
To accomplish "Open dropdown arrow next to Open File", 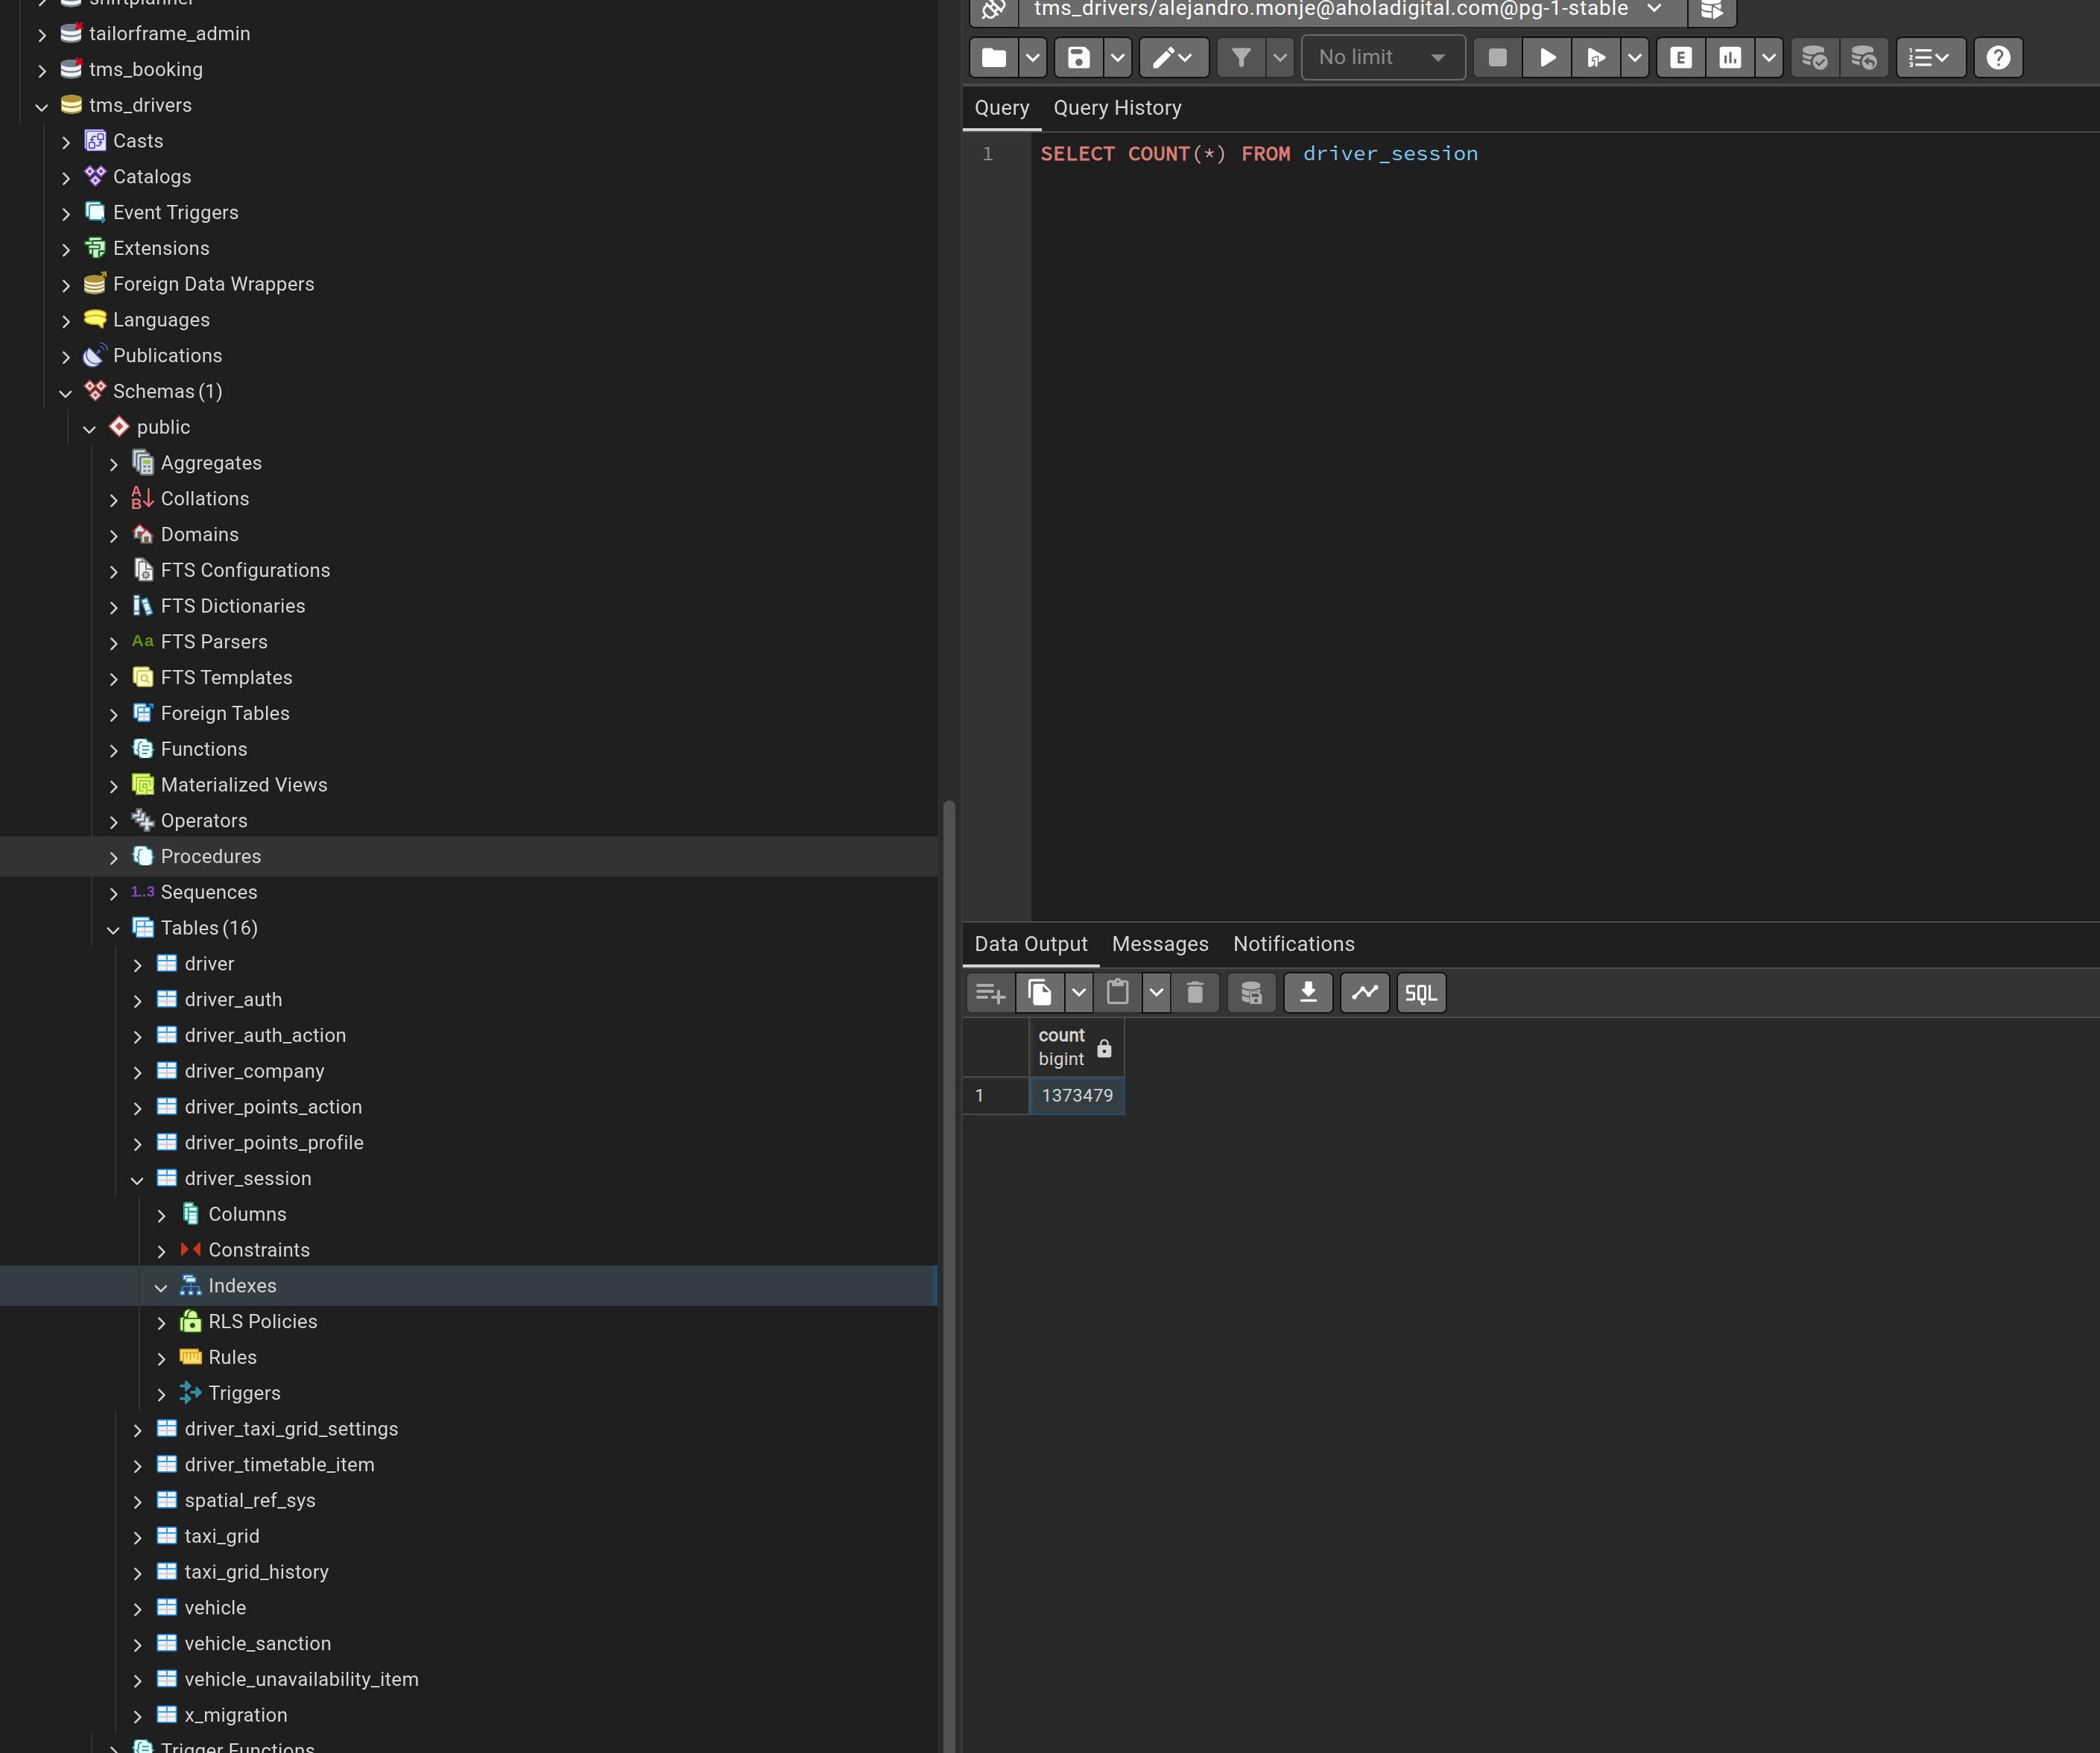I will click(1033, 58).
